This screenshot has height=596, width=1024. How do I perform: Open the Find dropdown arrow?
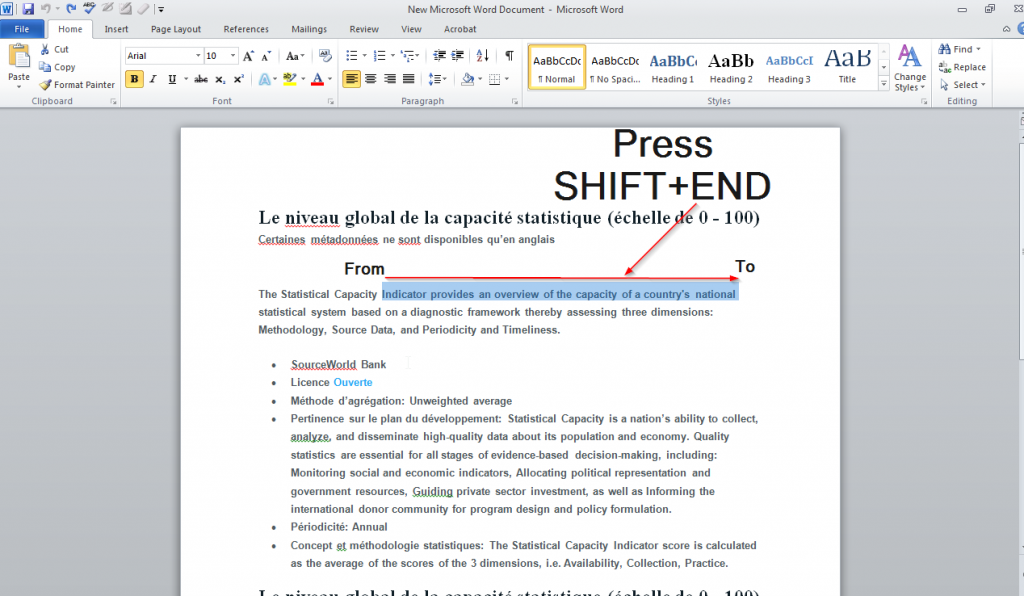978,49
